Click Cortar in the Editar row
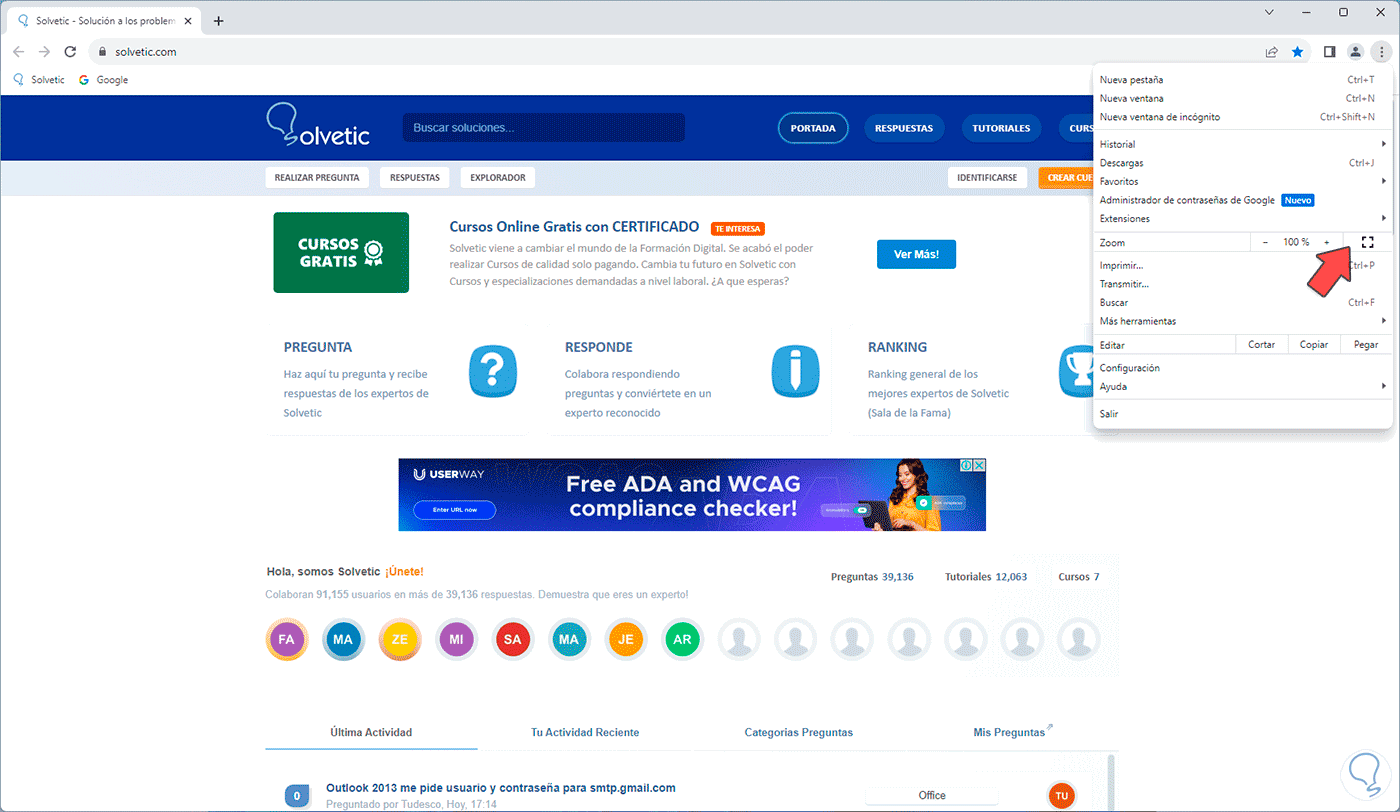This screenshot has height=812, width=1400. pos(1262,344)
